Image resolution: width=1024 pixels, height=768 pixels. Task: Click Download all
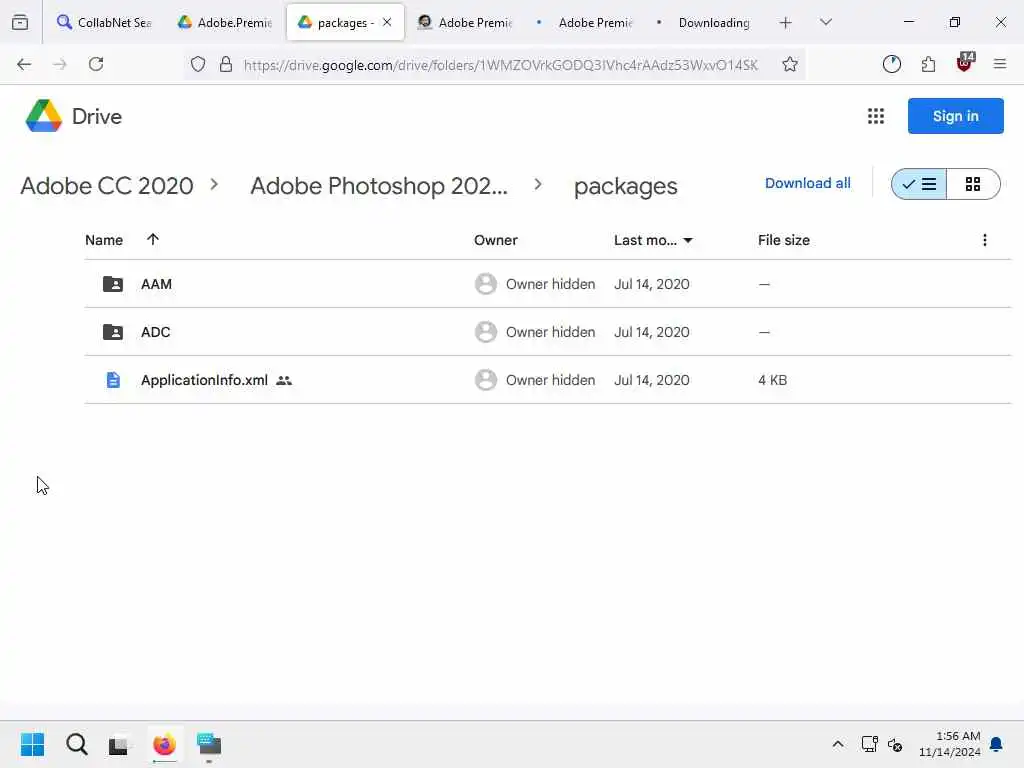tap(807, 184)
